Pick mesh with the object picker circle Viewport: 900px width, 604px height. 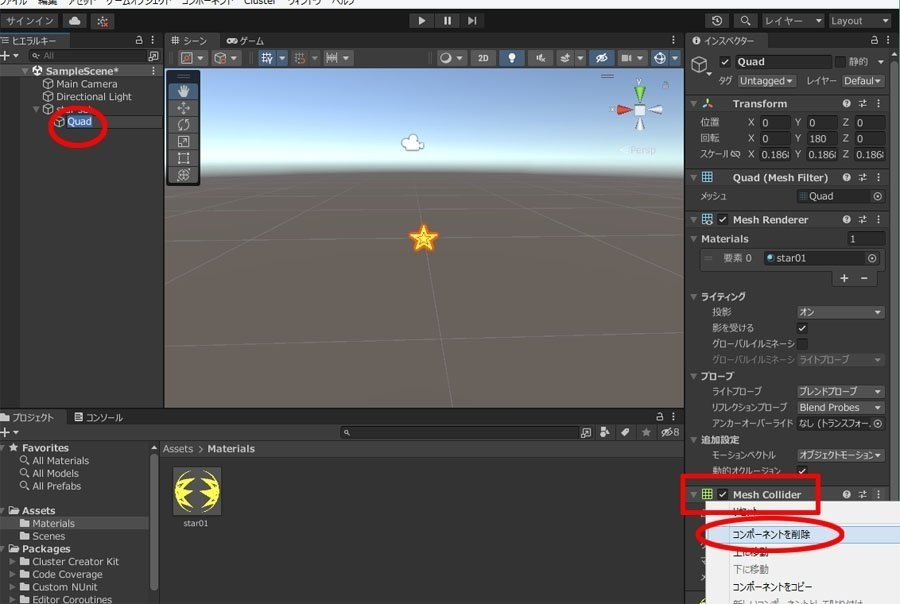877,196
